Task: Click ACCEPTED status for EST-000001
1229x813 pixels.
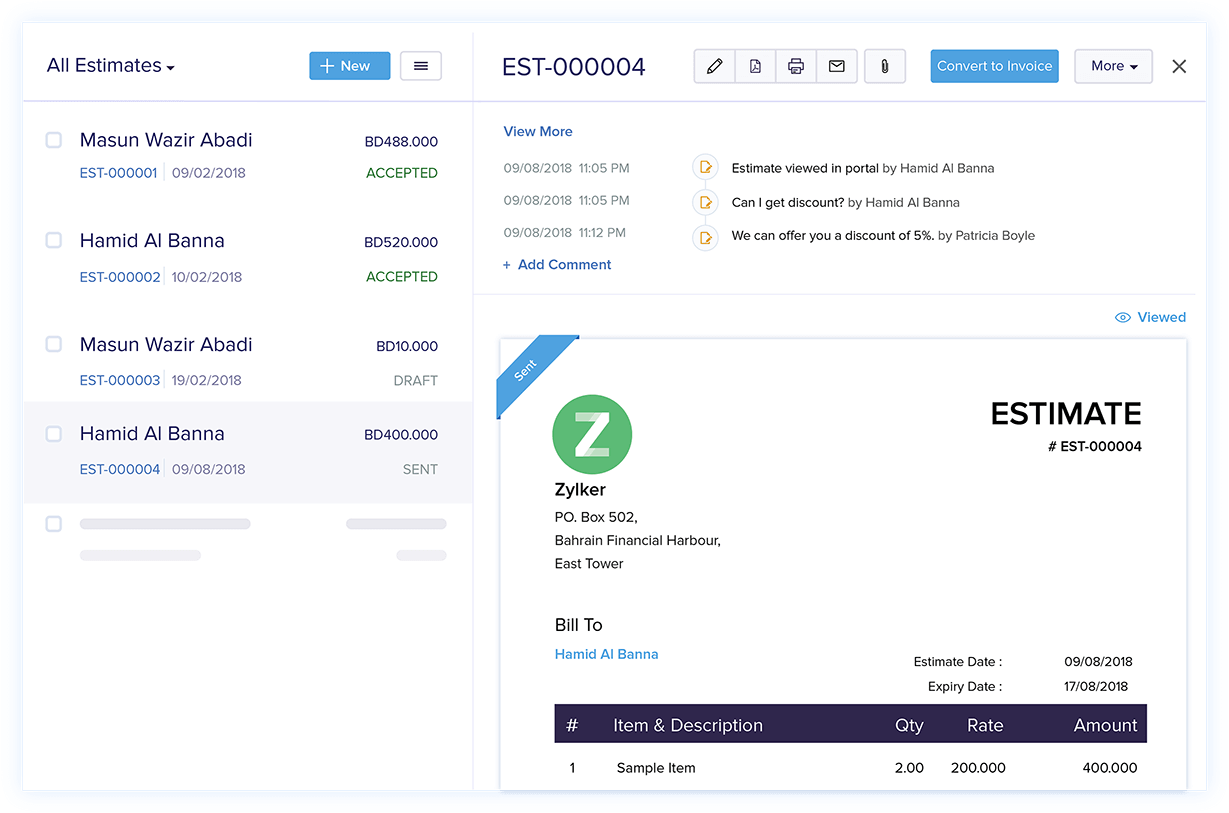Action: pyautogui.click(x=402, y=173)
